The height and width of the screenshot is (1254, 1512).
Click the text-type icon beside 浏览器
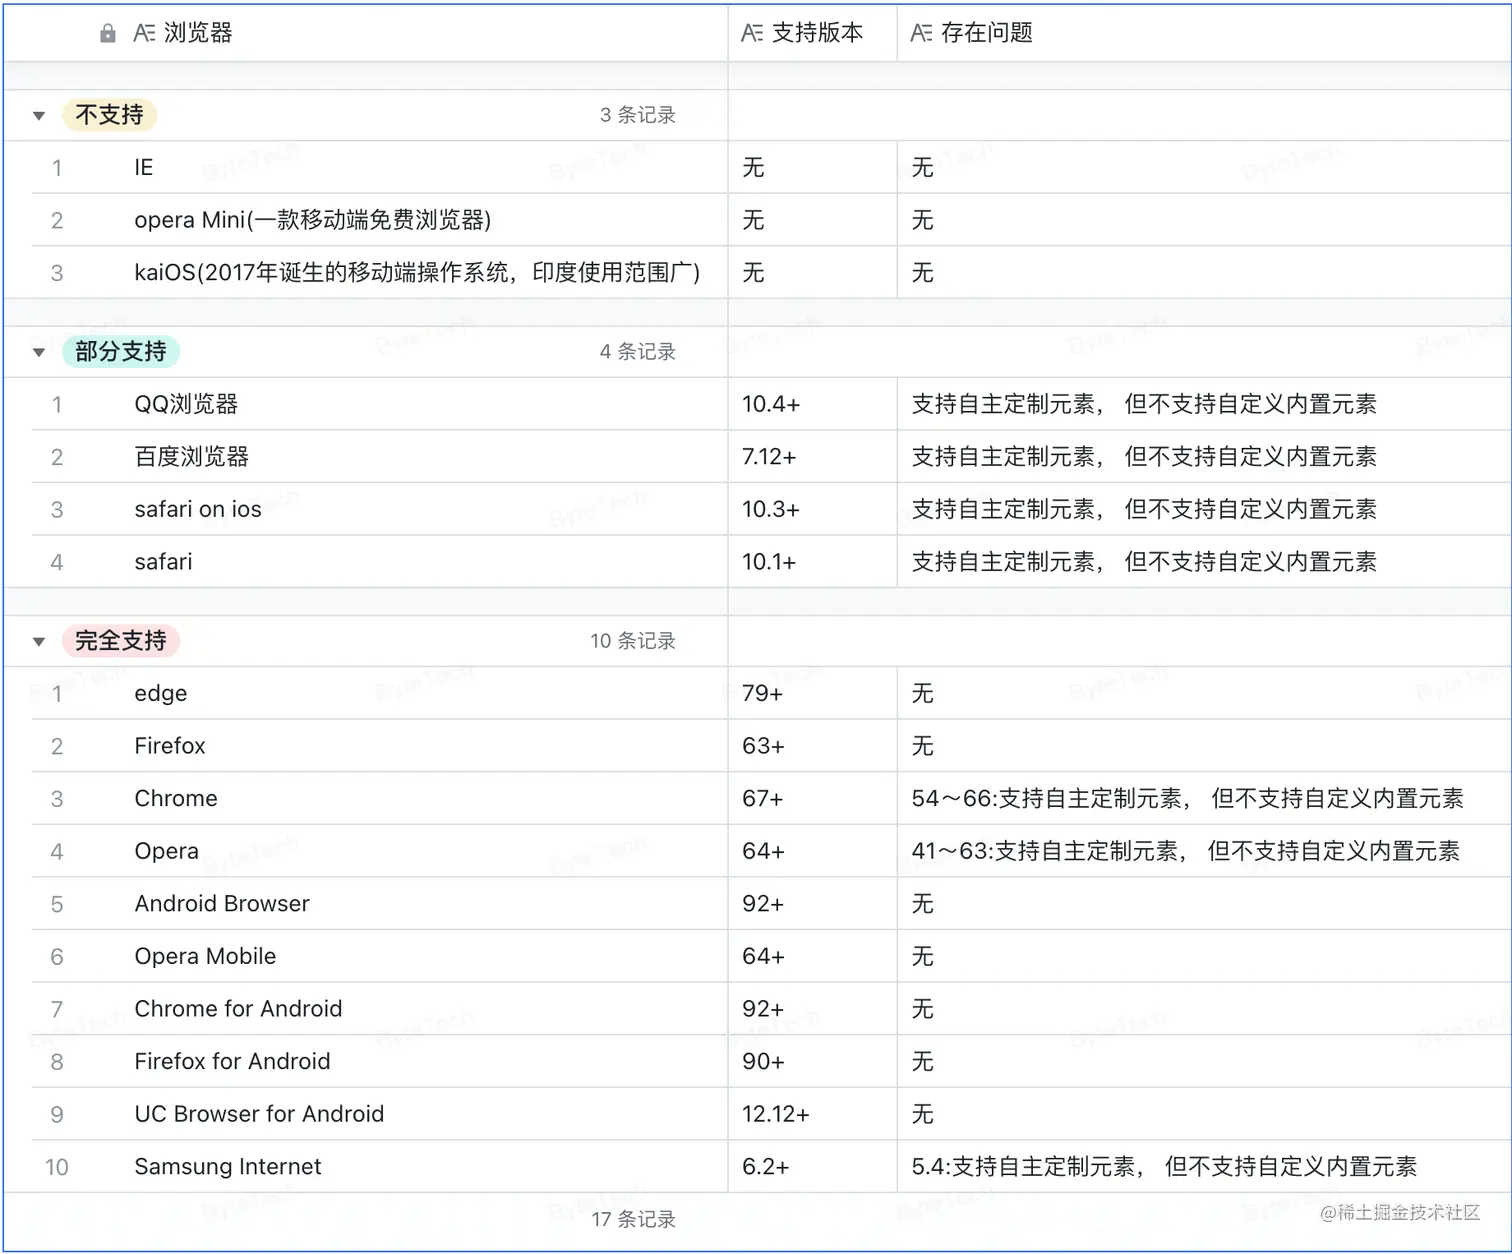pyautogui.click(x=144, y=34)
